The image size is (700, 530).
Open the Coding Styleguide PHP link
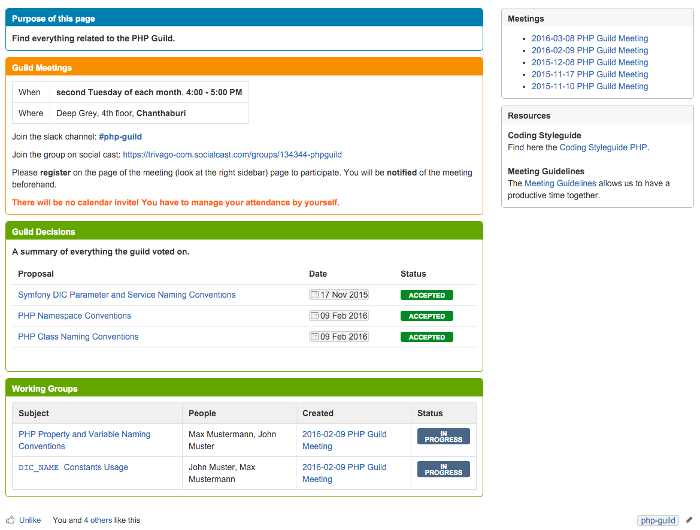click(603, 147)
